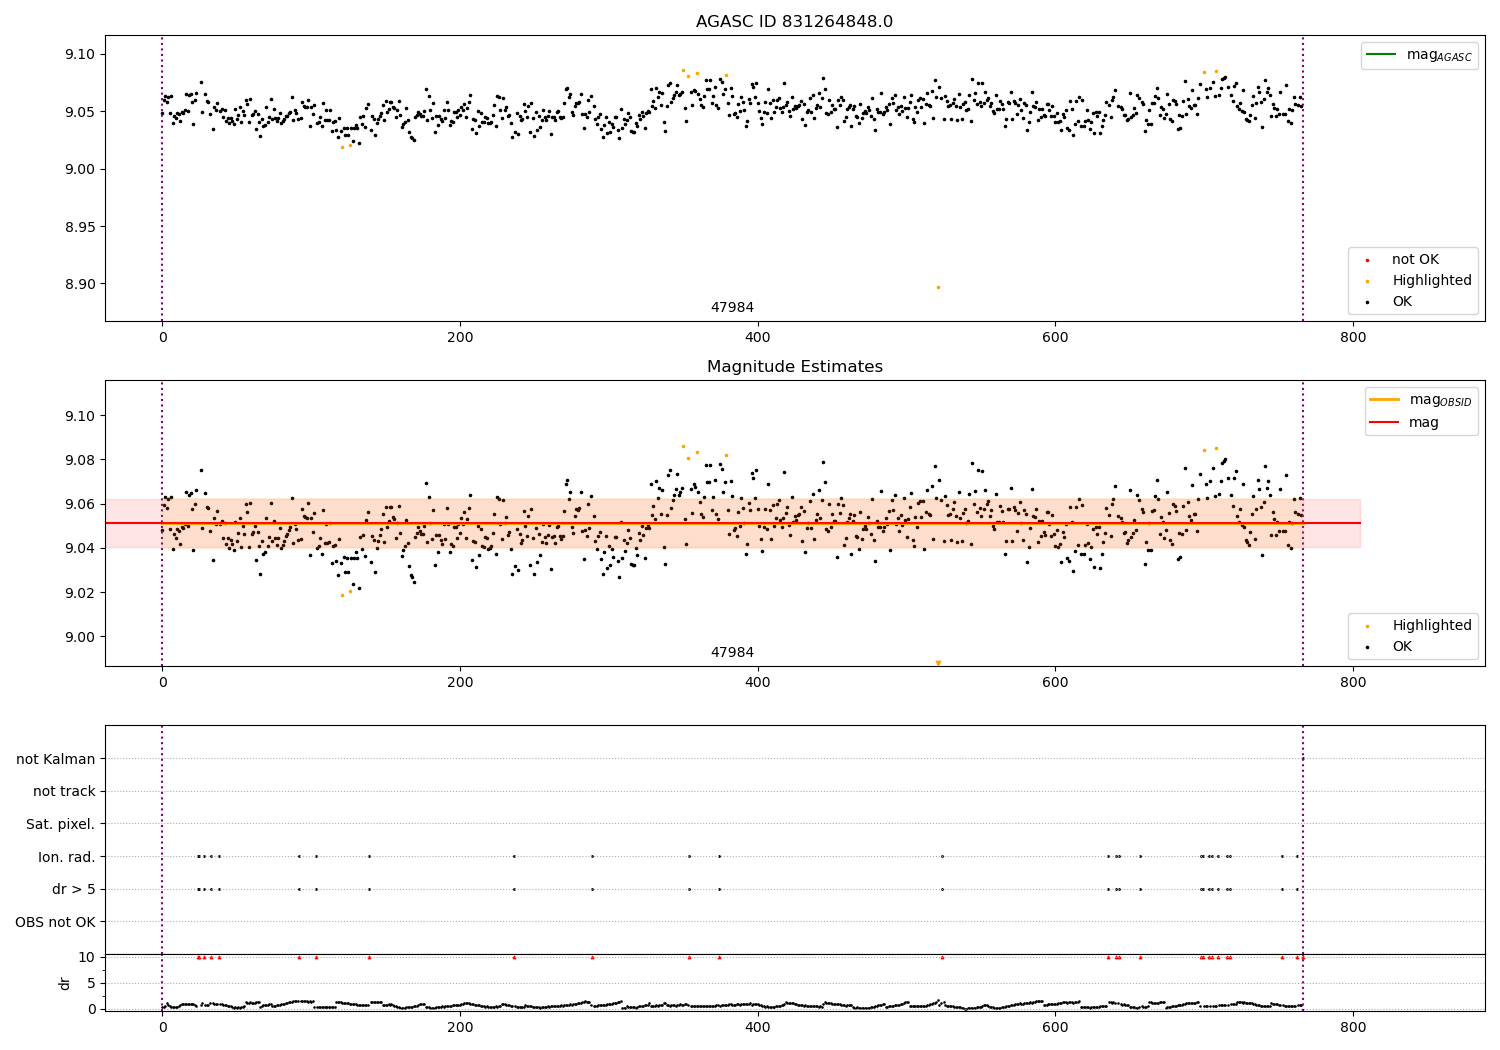Viewport: 1500px width, 1050px height.
Task: Click the 'Sat. pixel.' row label
Action: click(x=61, y=824)
